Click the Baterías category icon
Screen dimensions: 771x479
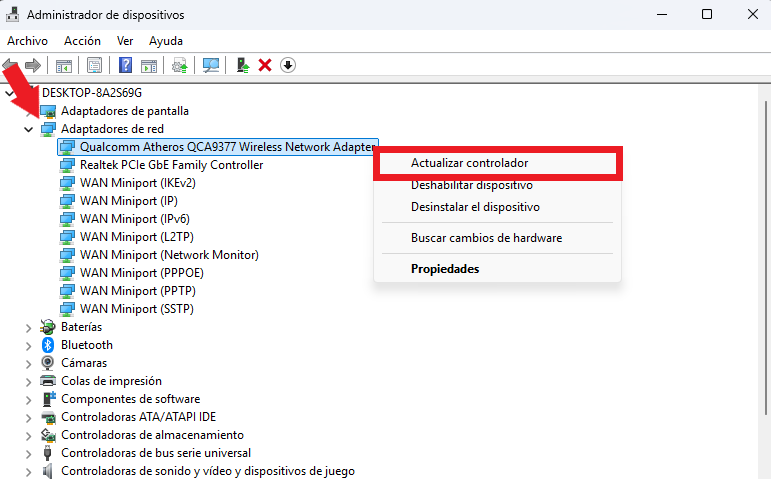pos(48,327)
